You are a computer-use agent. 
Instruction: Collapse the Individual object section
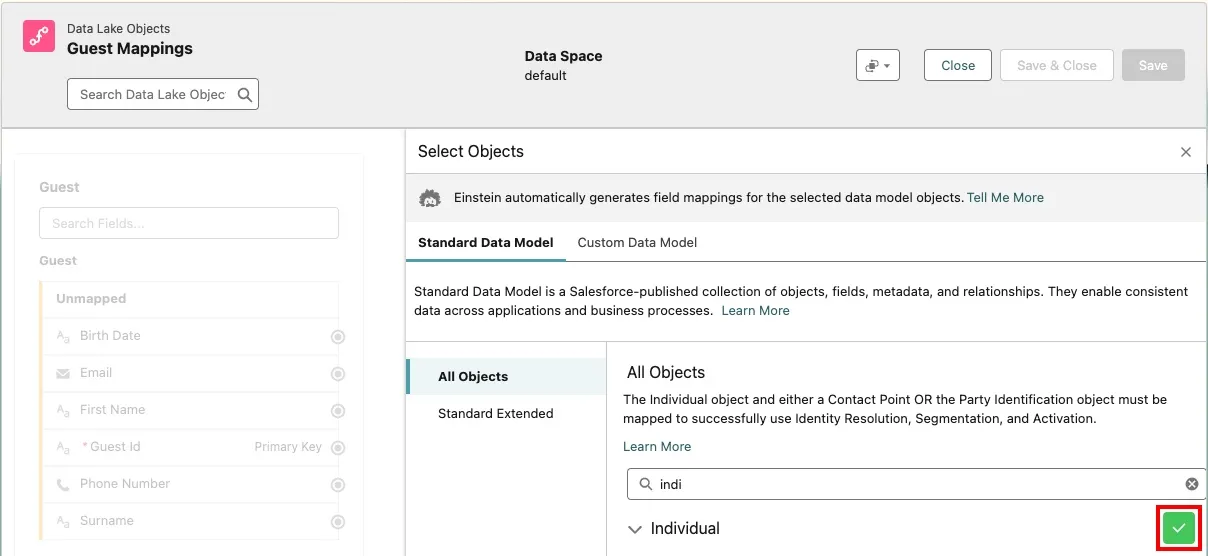[634, 529]
